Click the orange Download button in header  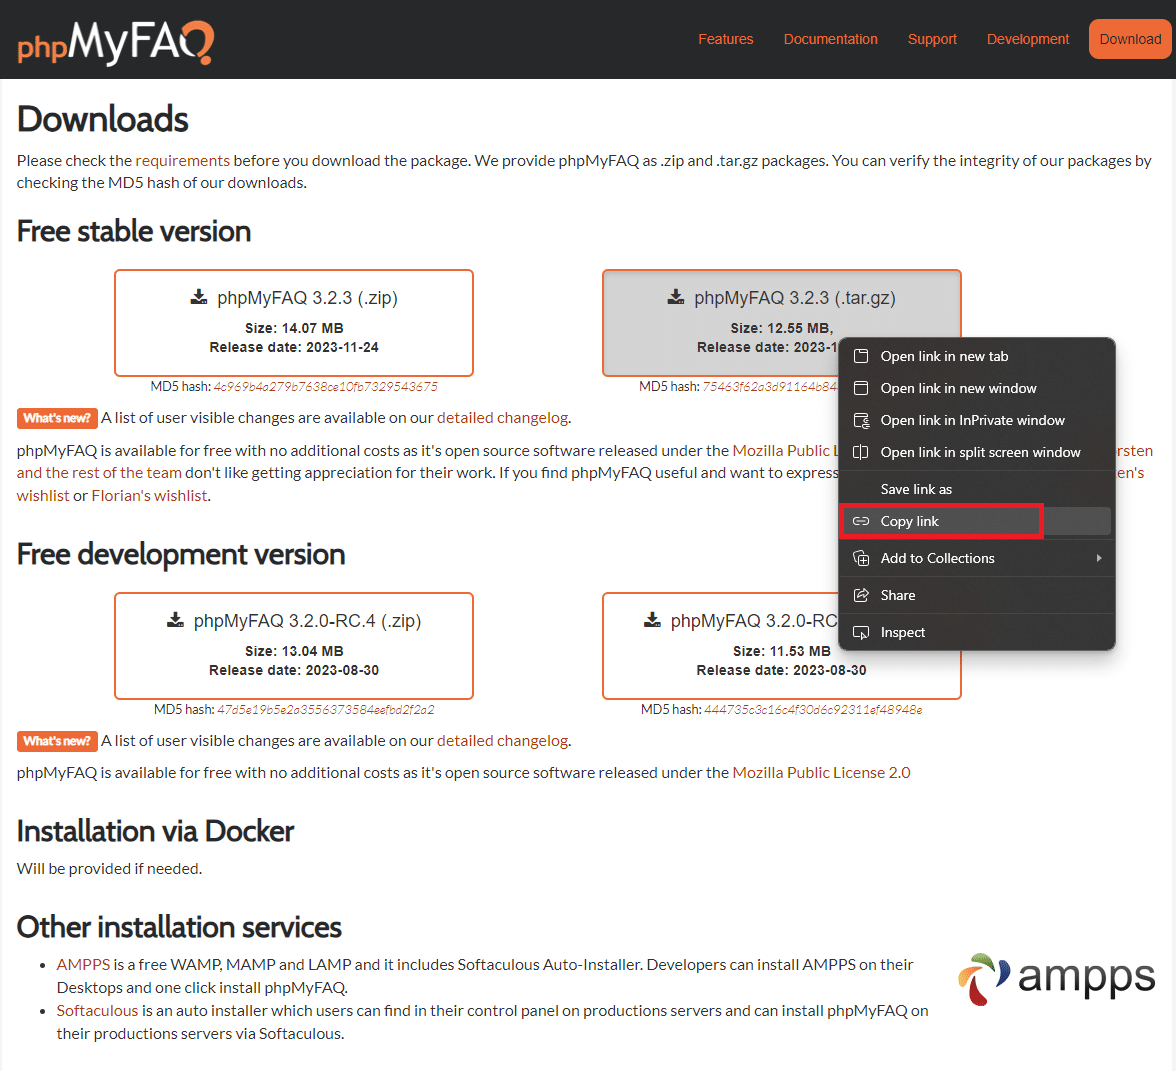[1130, 39]
